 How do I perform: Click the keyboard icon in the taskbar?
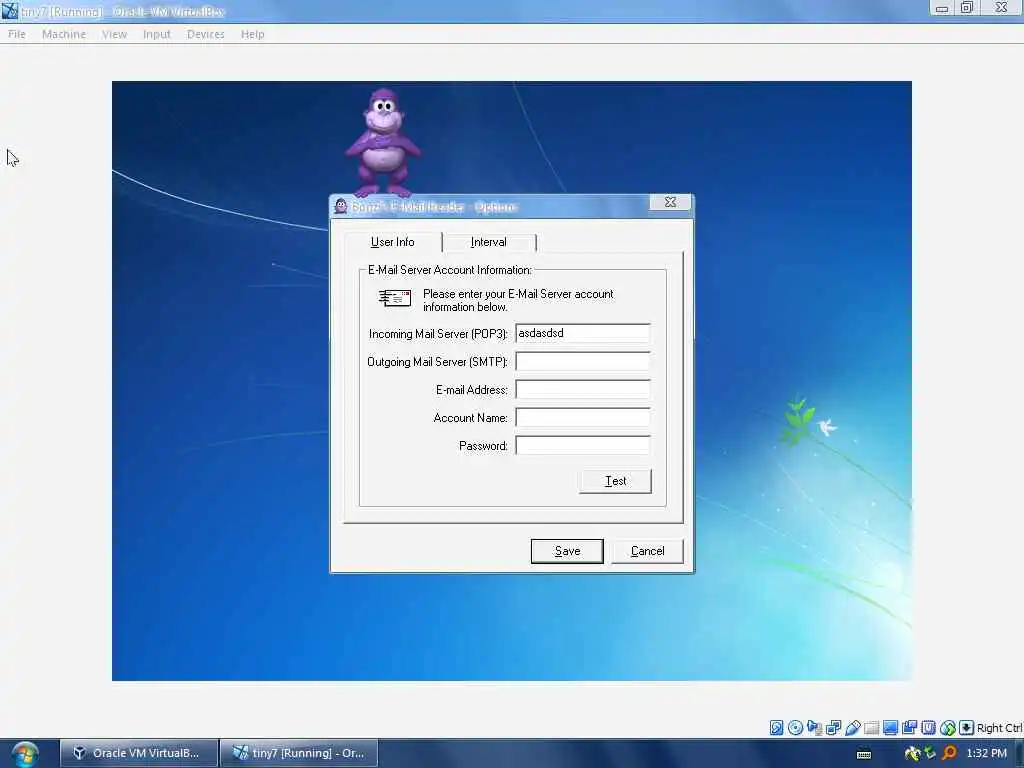864,754
